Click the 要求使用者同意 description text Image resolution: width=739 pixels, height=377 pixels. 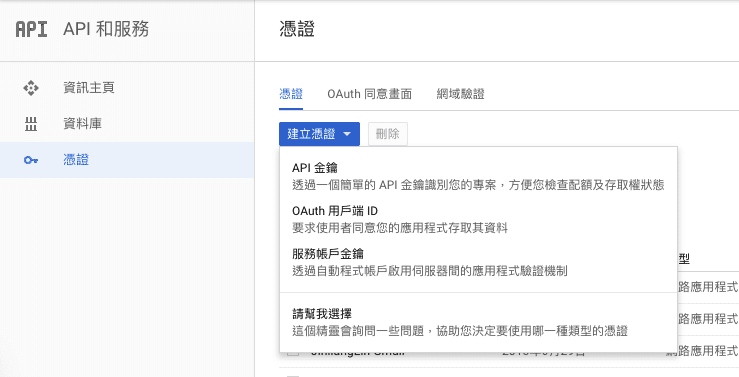pos(400,228)
